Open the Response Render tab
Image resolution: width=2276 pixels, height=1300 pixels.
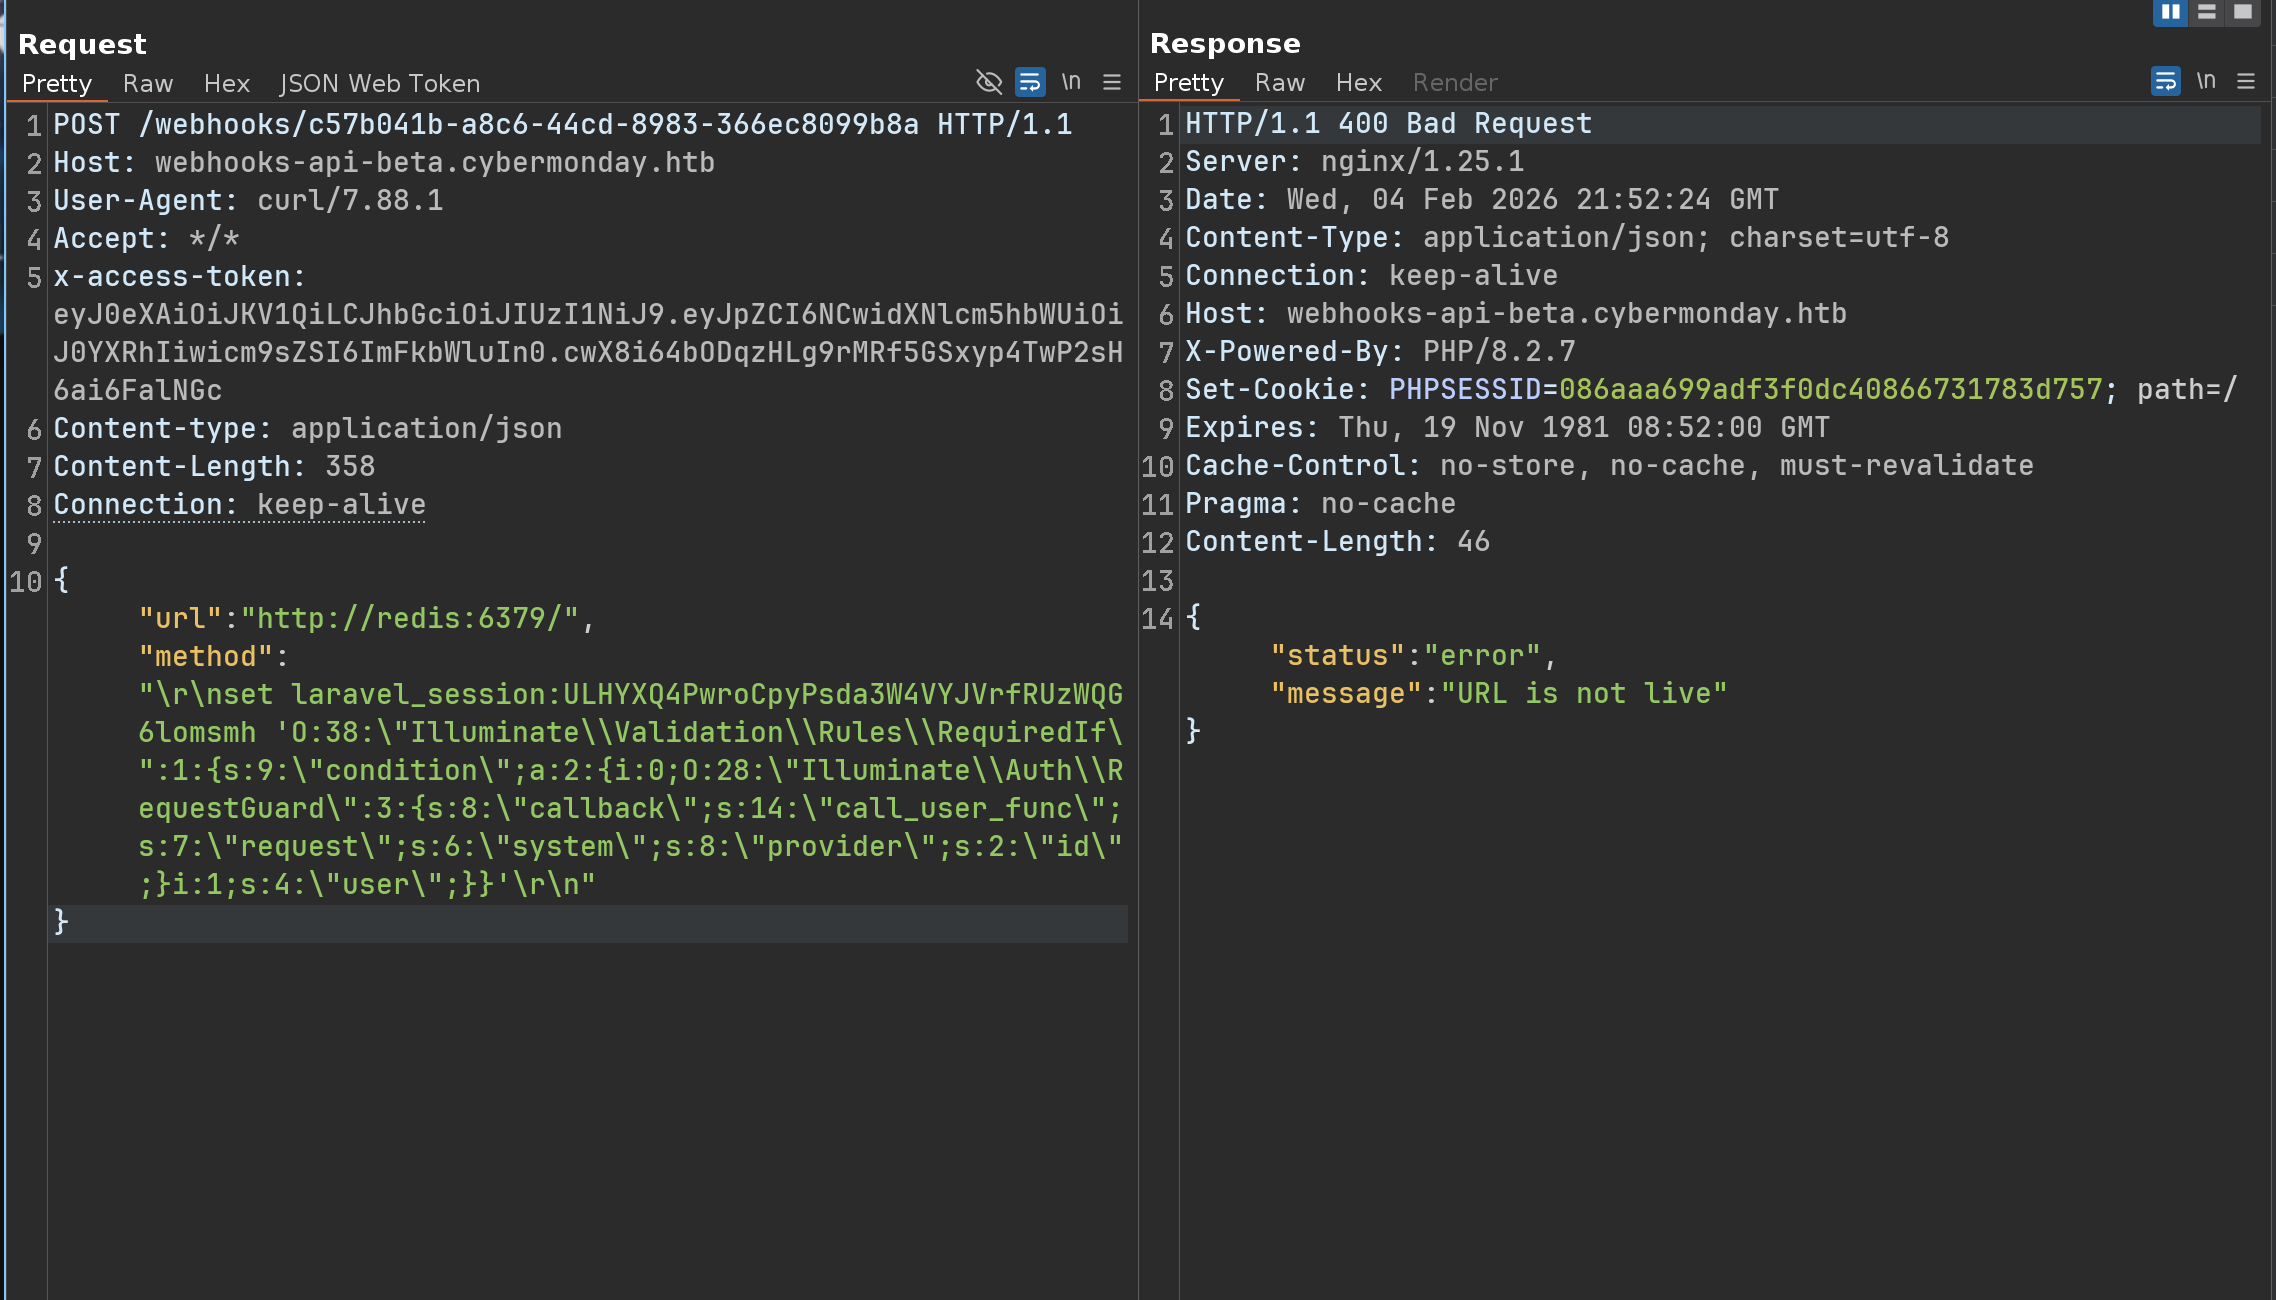[1455, 83]
